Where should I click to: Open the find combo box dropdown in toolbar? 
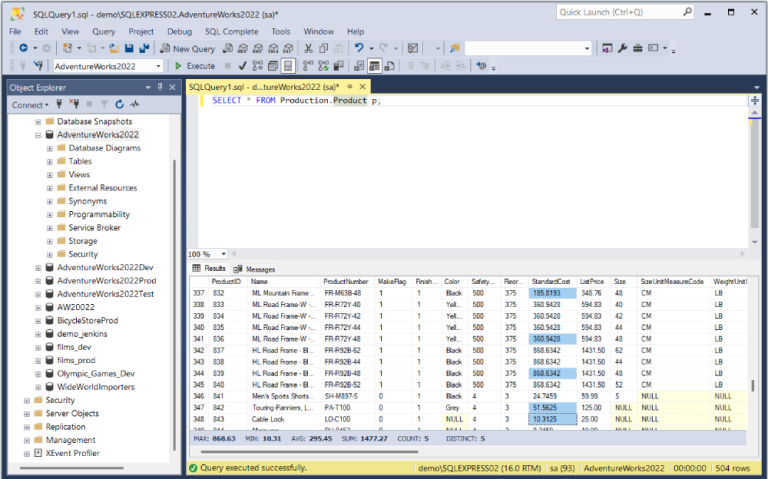[587, 48]
